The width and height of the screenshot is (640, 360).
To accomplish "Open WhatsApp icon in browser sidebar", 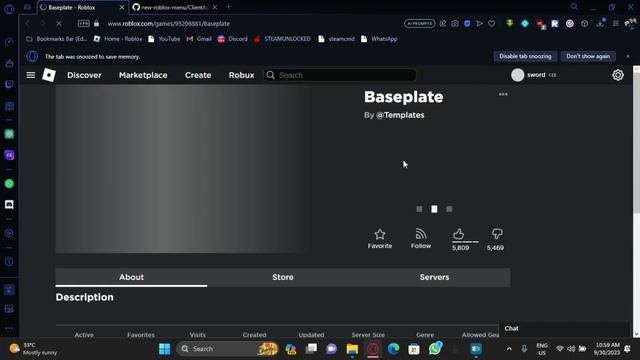I will pyautogui.click(x=9, y=184).
